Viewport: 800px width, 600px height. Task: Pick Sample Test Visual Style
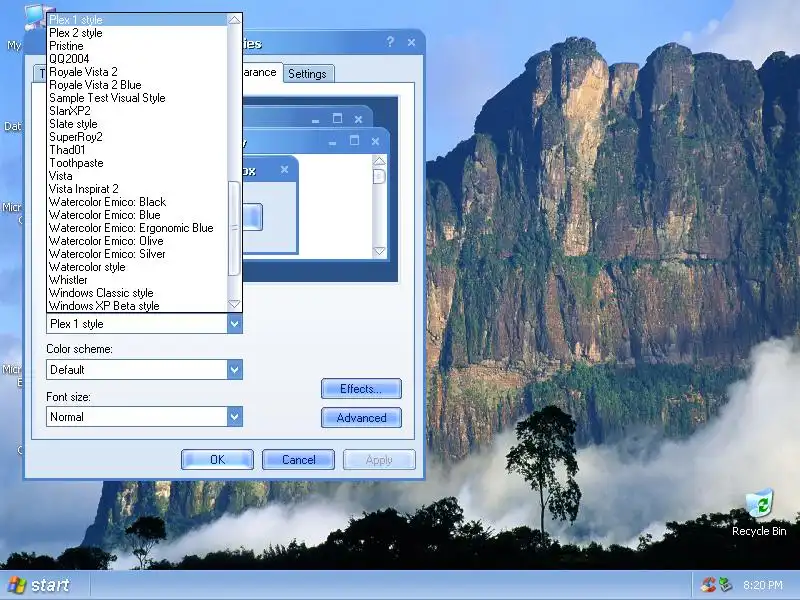(x=137, y=98)
